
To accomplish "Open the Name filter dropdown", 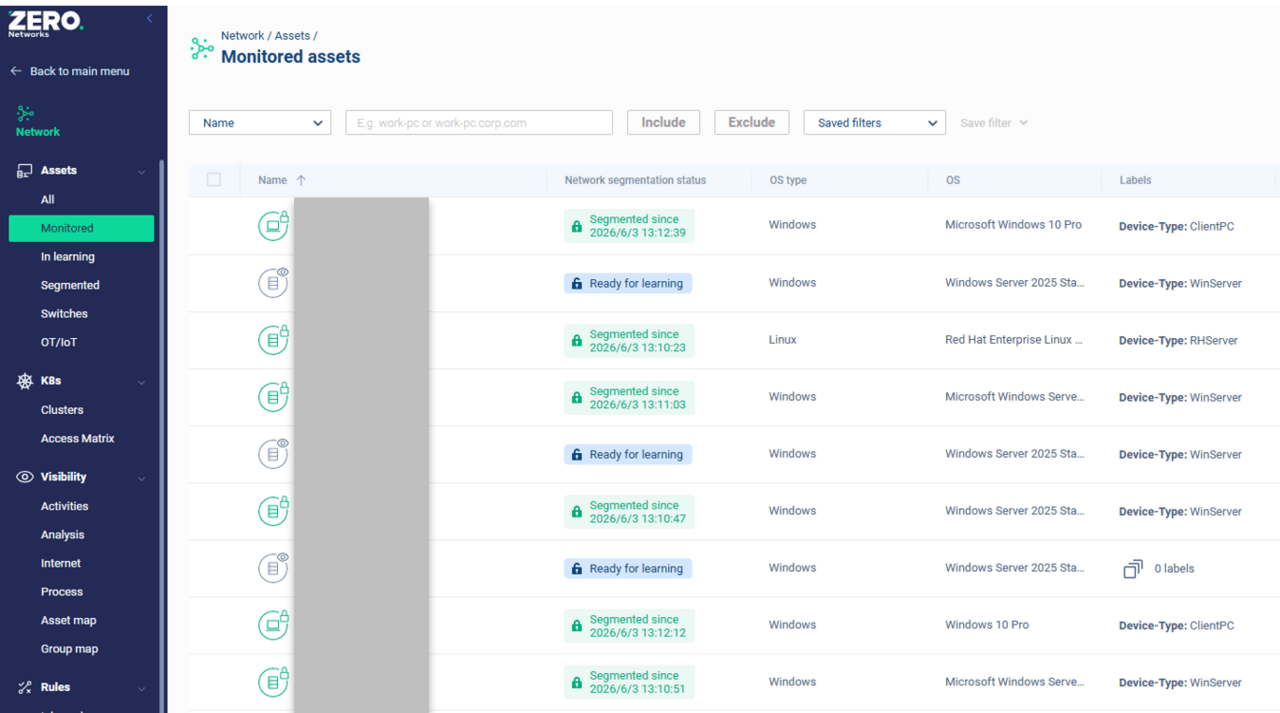I will click(x=260, y=123).
